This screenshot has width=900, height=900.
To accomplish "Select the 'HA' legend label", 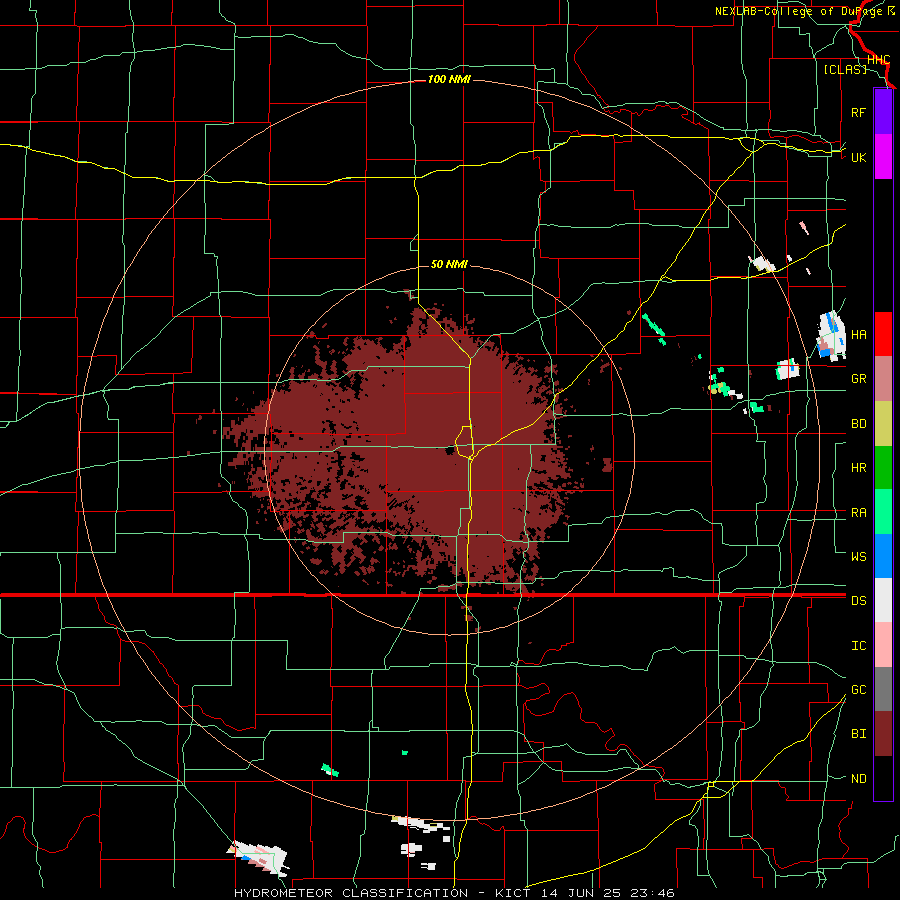I will [858, 334].
